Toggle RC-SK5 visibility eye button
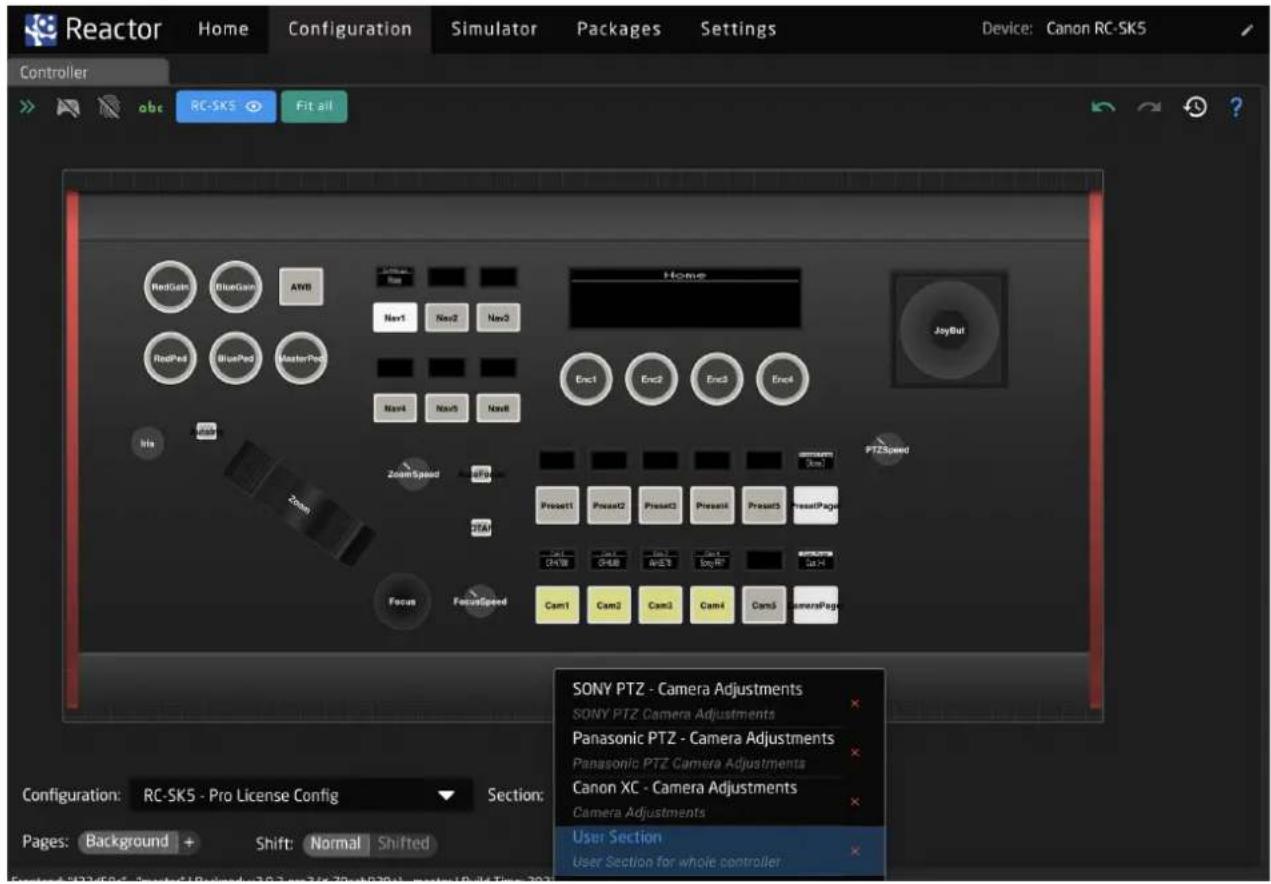1271x884 pixels. point(225,108)
